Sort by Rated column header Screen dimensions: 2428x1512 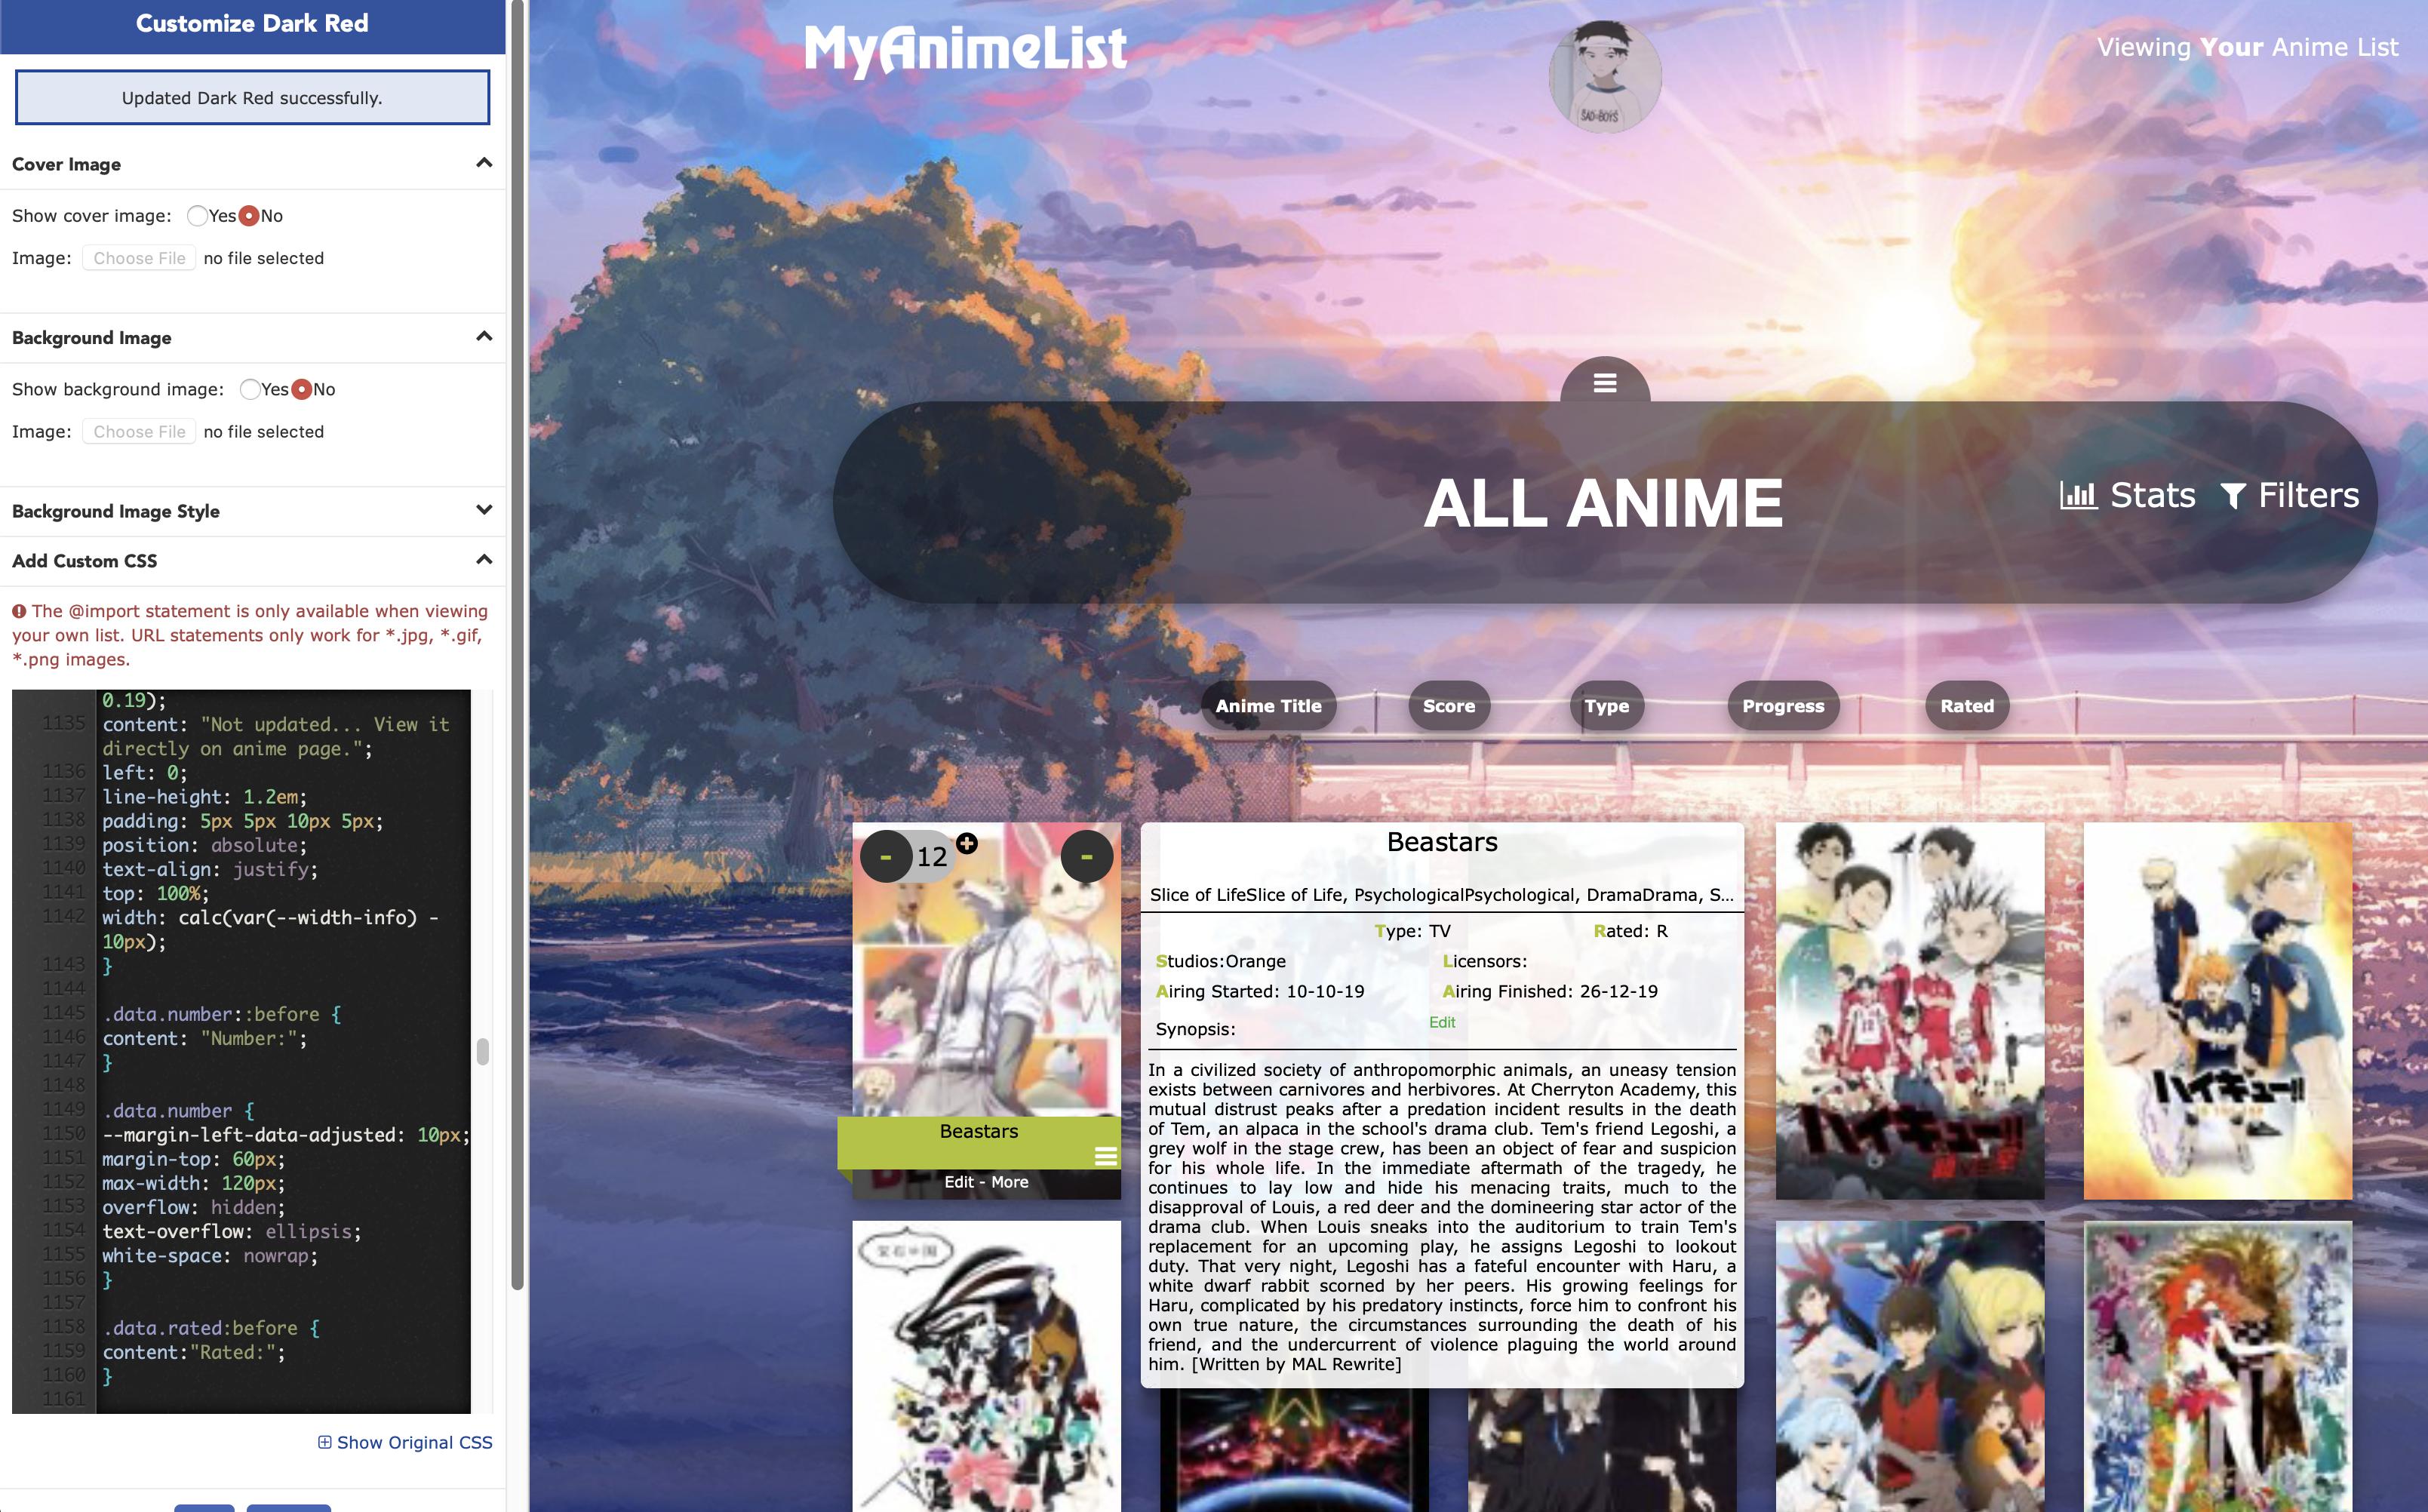pos(1967,706)
